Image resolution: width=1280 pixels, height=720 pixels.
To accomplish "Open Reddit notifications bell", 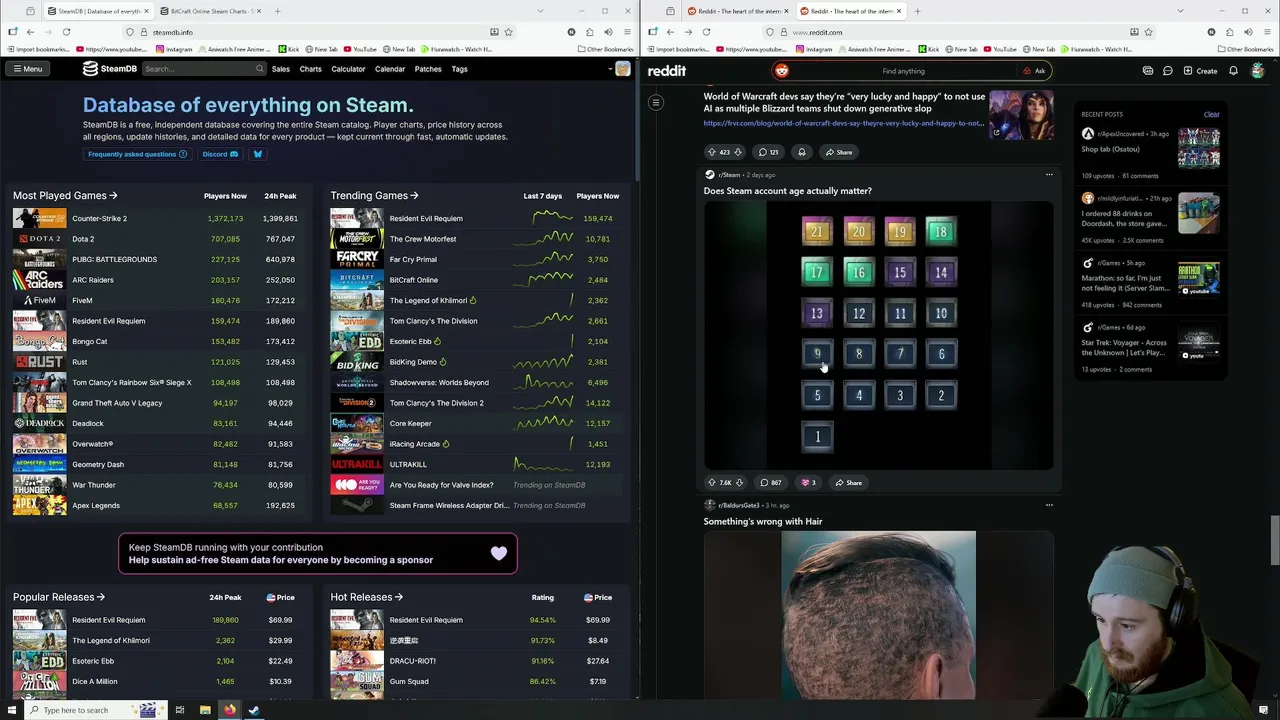I will [x=1233, y=71].
